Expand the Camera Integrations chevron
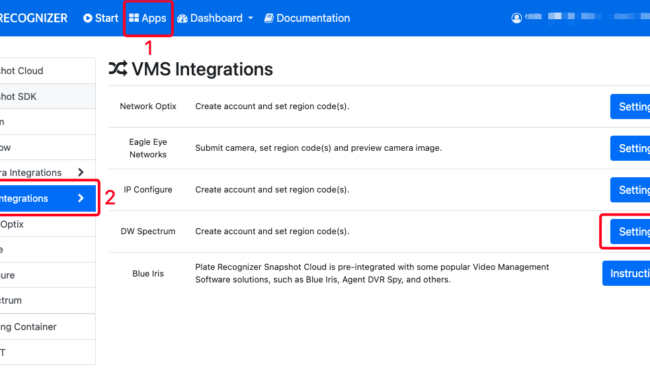Screen dimensions: 650x385 81,172
